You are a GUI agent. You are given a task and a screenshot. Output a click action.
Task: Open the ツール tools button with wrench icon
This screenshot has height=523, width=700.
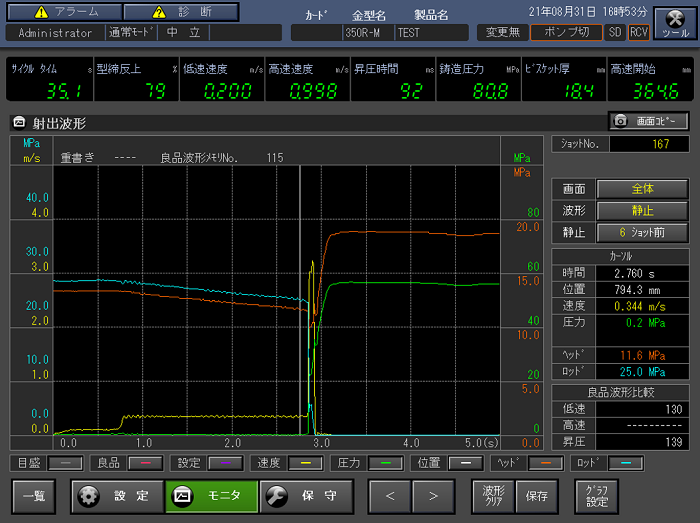point(673,21)
